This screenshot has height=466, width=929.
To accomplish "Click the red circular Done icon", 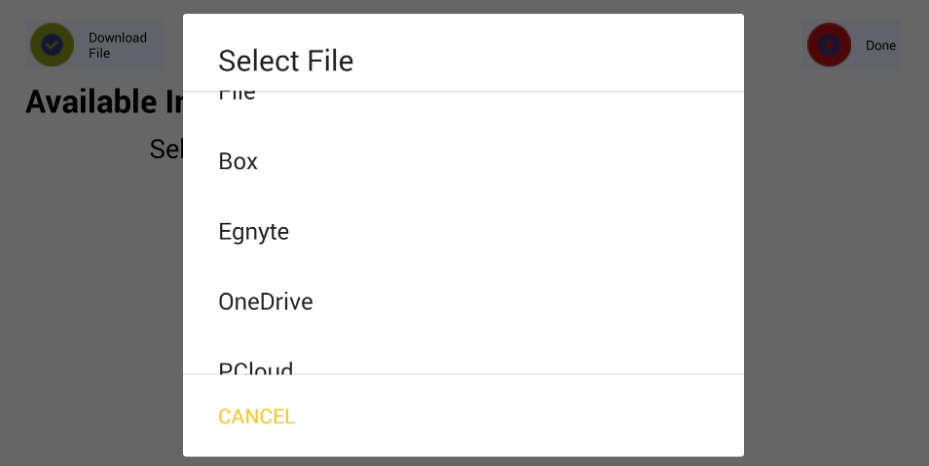I will coord(829,45).
